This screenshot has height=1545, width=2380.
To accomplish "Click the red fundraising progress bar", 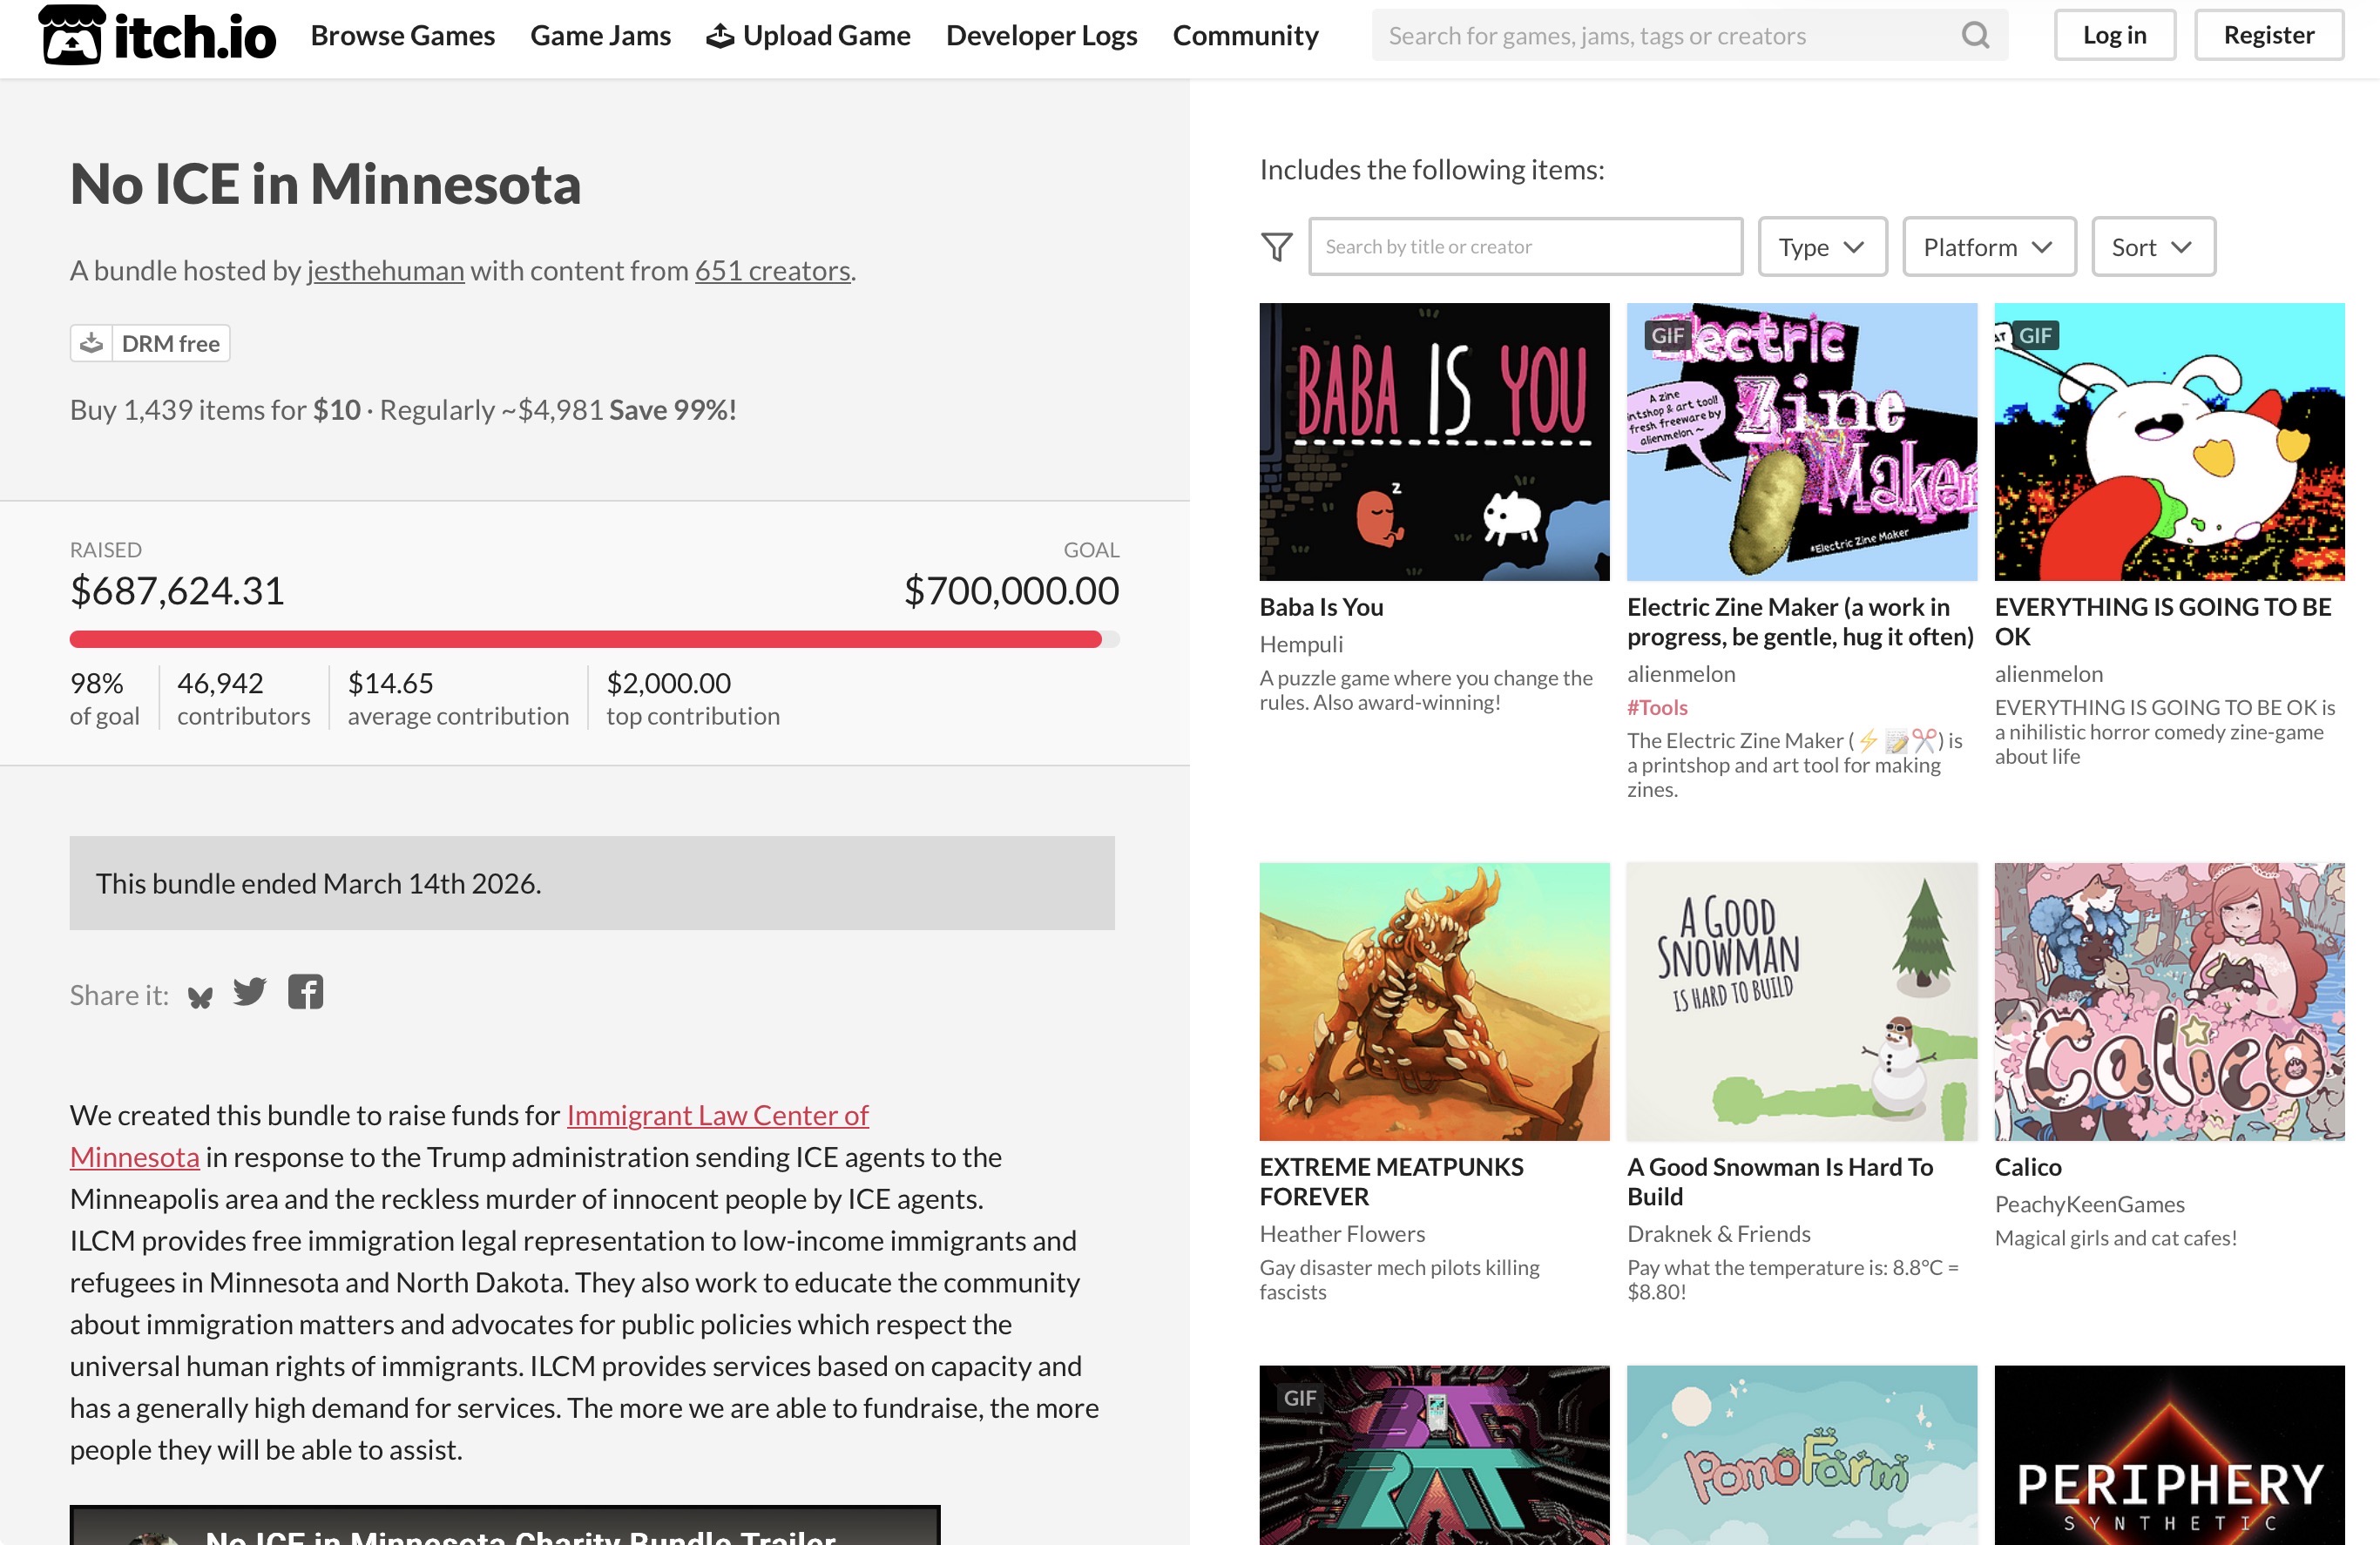I will [x=585, y=640].
